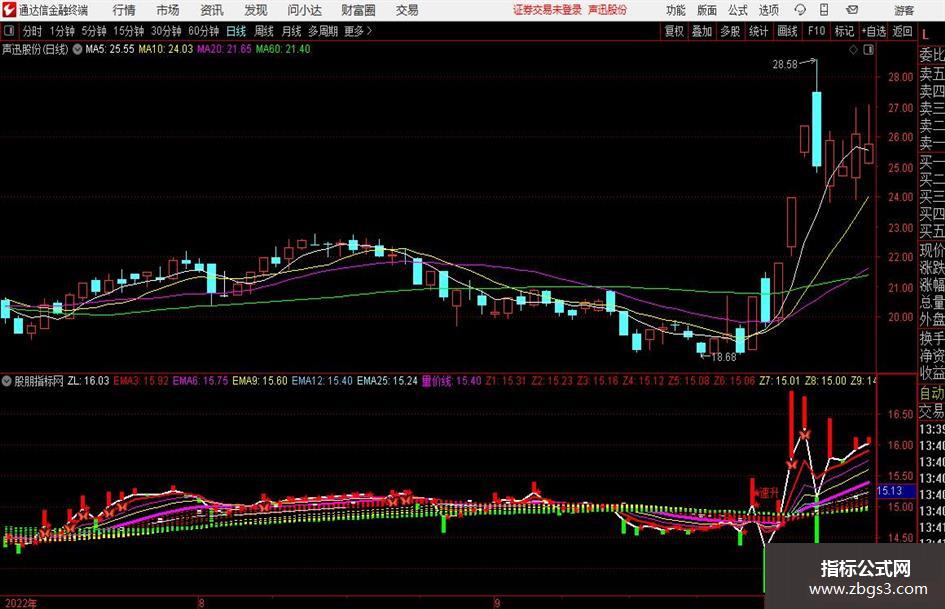Switch to the 60分钟 period tab
Screen dimensions: 945x609
(204, 31)
